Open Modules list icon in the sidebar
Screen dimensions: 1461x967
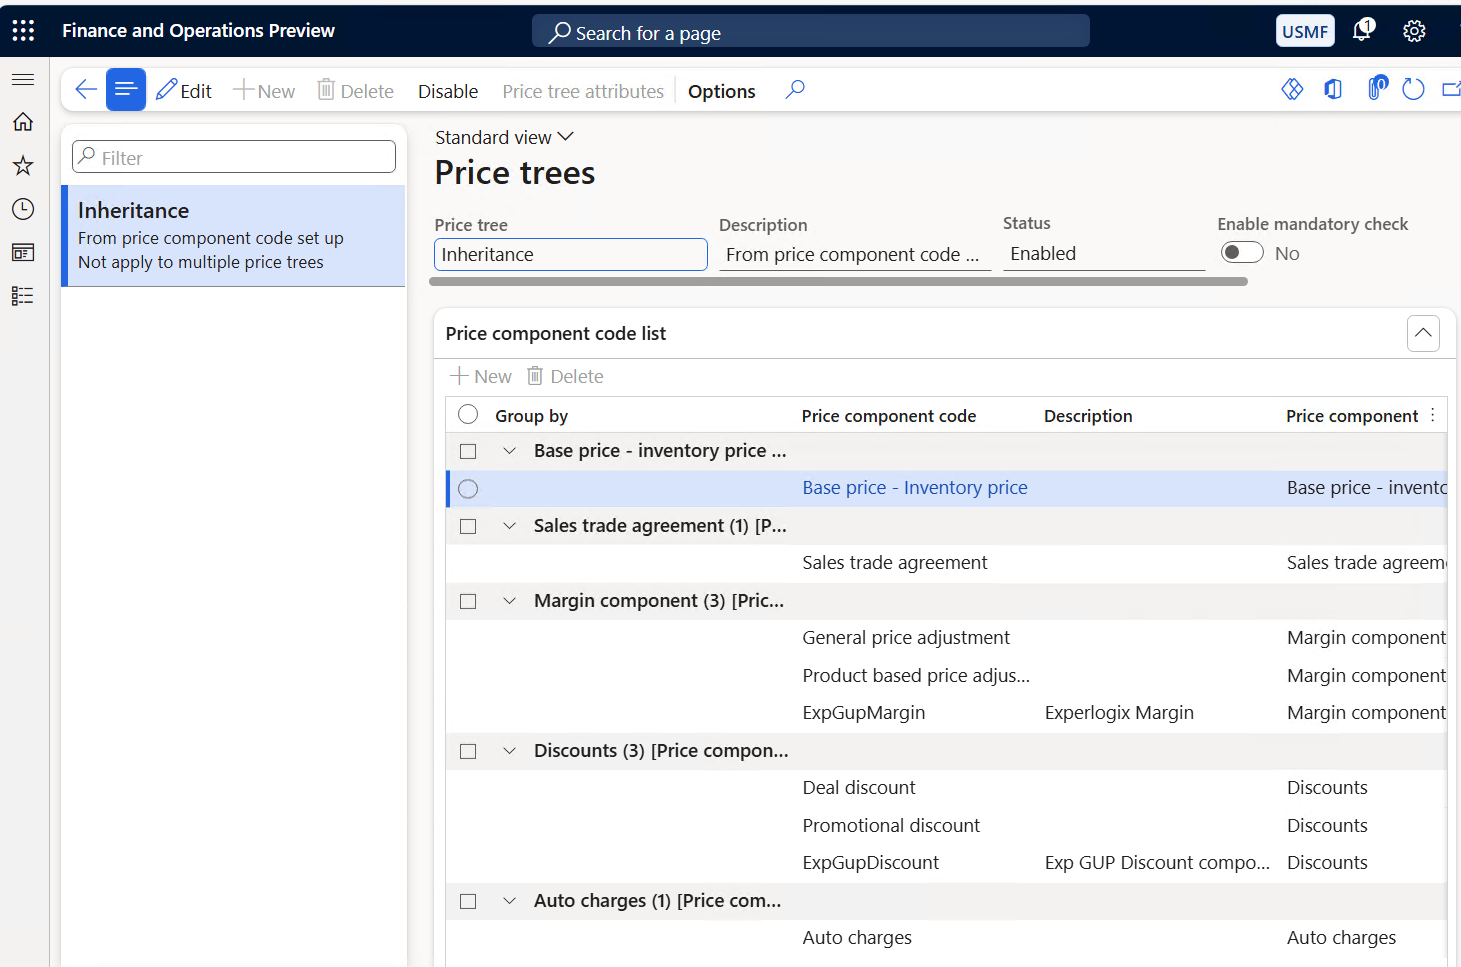coord(23,296)
